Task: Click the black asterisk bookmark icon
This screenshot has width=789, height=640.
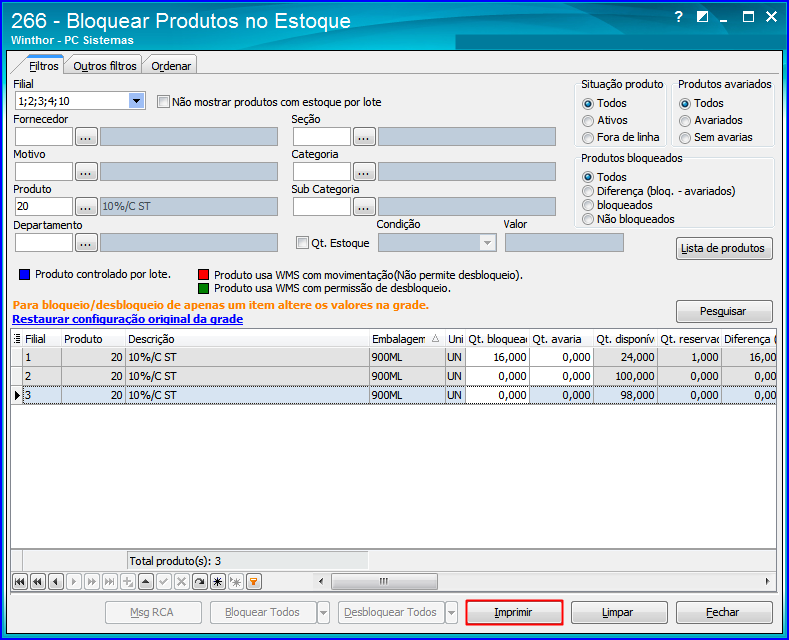Action: (218, 582)
